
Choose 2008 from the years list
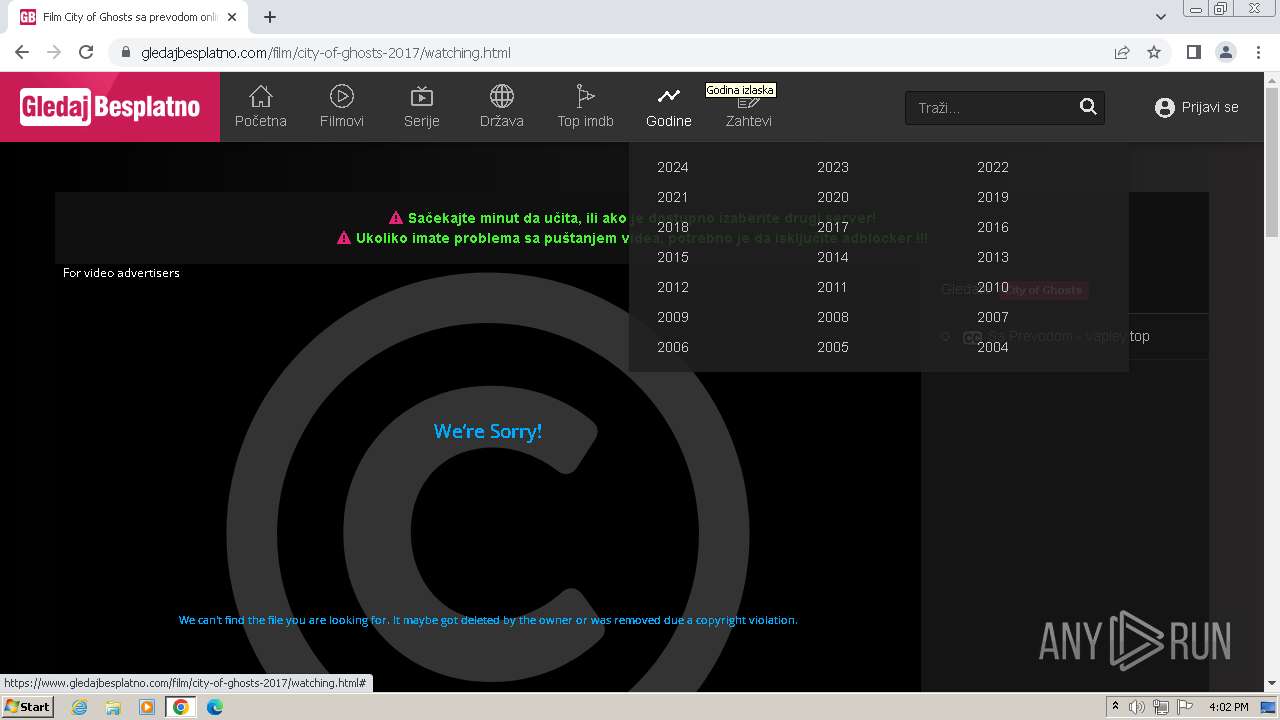coord(833,317)
